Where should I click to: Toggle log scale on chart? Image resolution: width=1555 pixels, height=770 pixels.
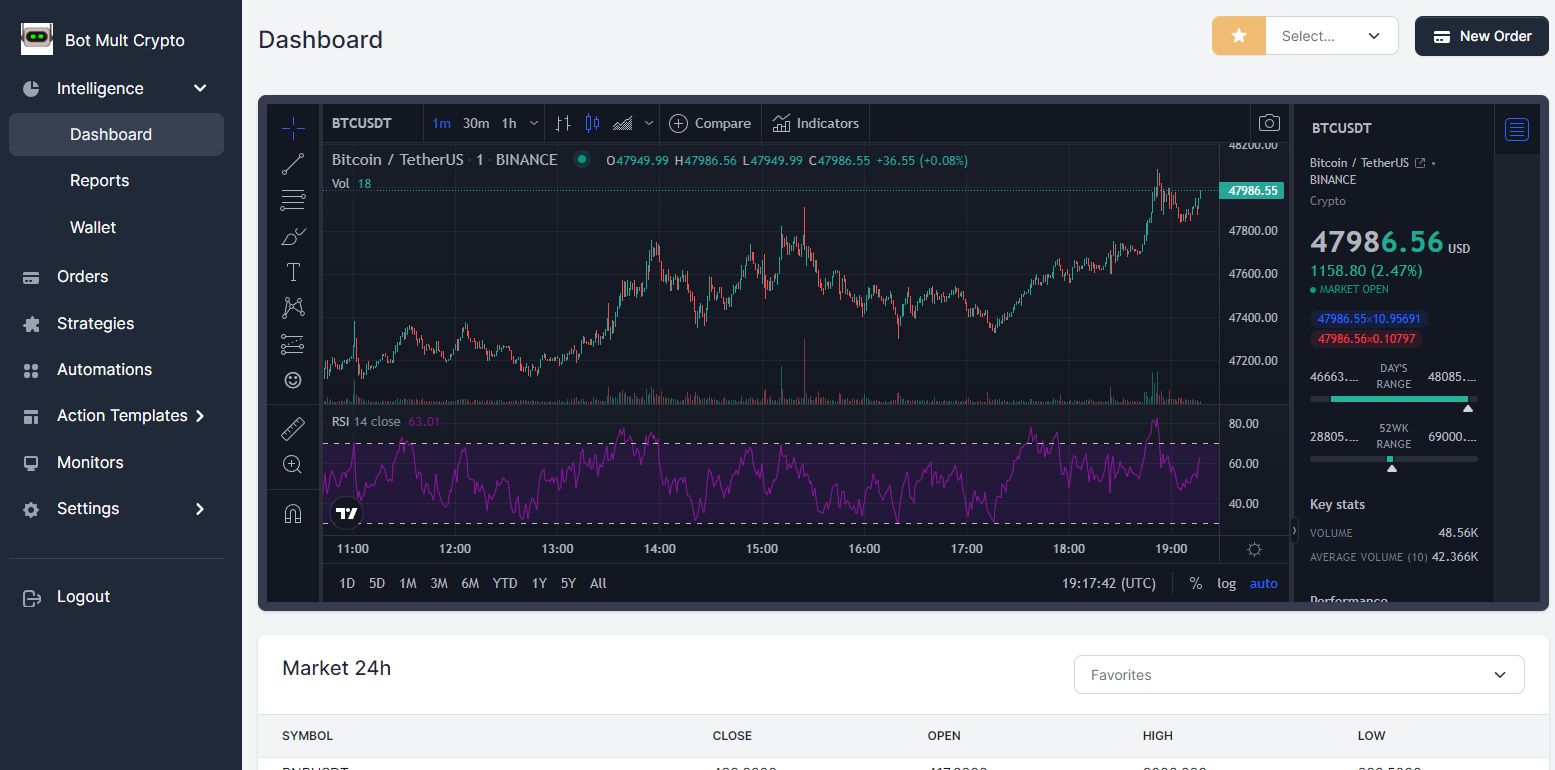(1226, 583)
